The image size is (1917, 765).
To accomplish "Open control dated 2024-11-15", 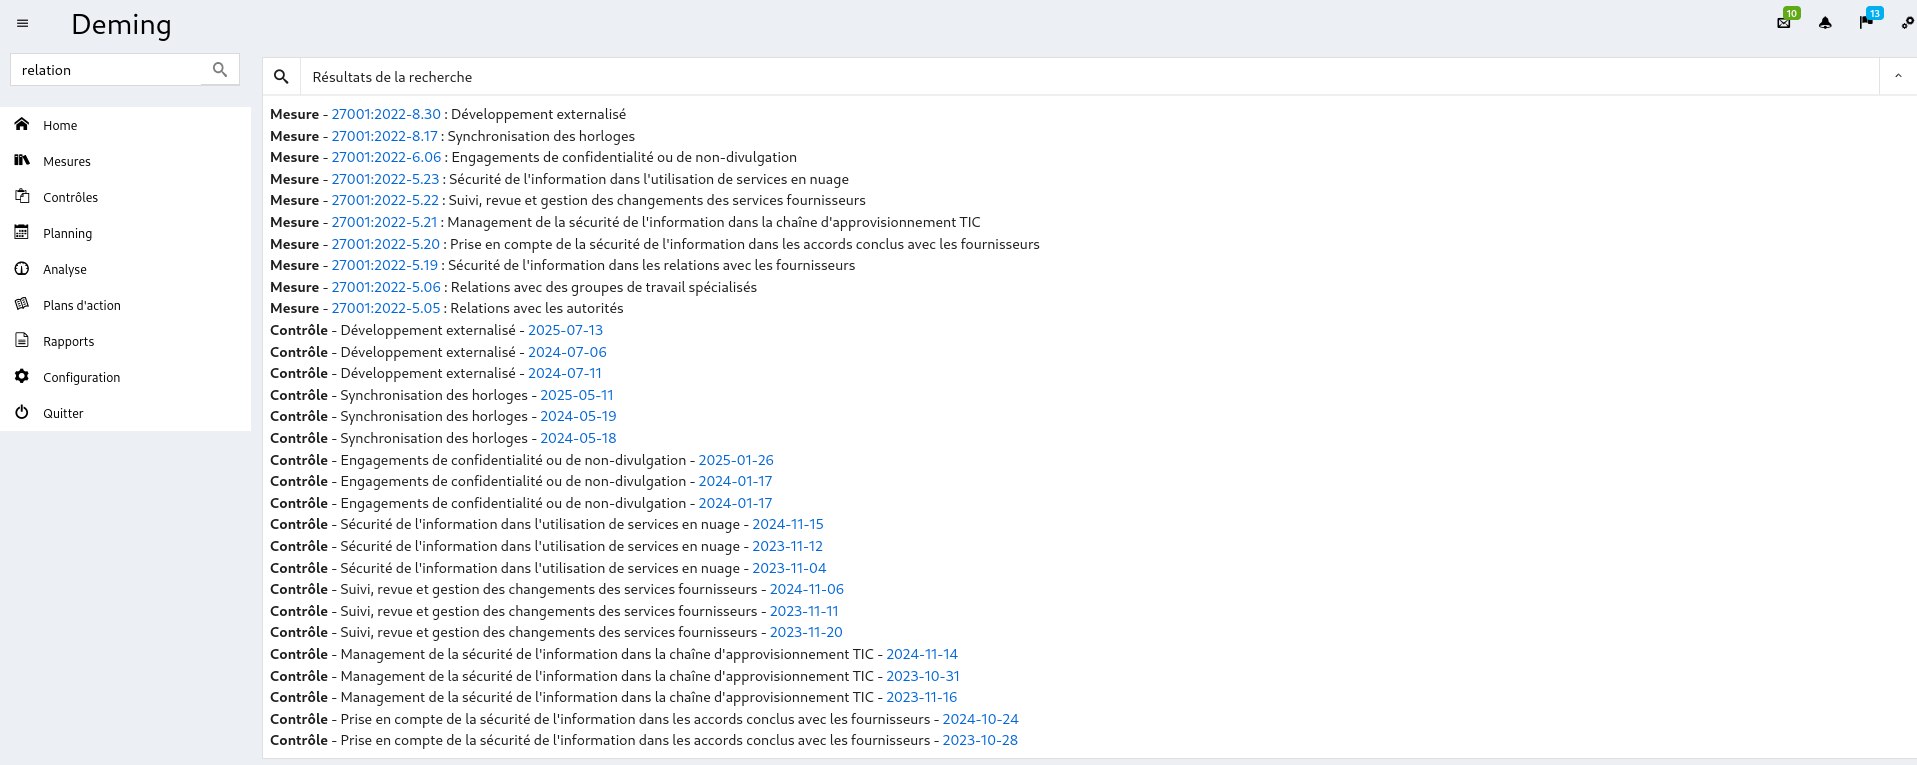I will point(787,524).
